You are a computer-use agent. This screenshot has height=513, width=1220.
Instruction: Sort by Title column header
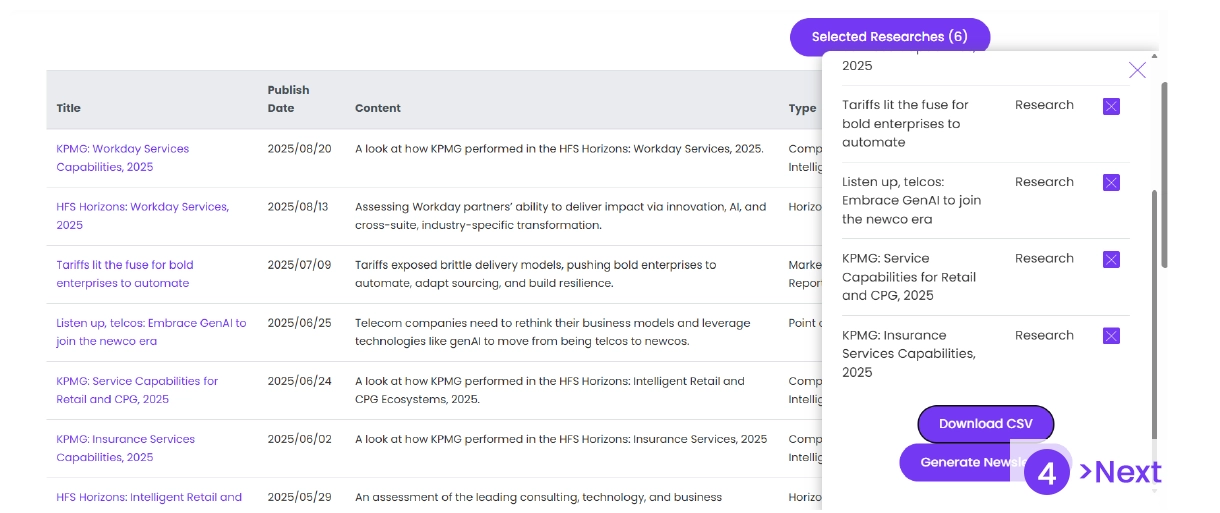[69, 108]
